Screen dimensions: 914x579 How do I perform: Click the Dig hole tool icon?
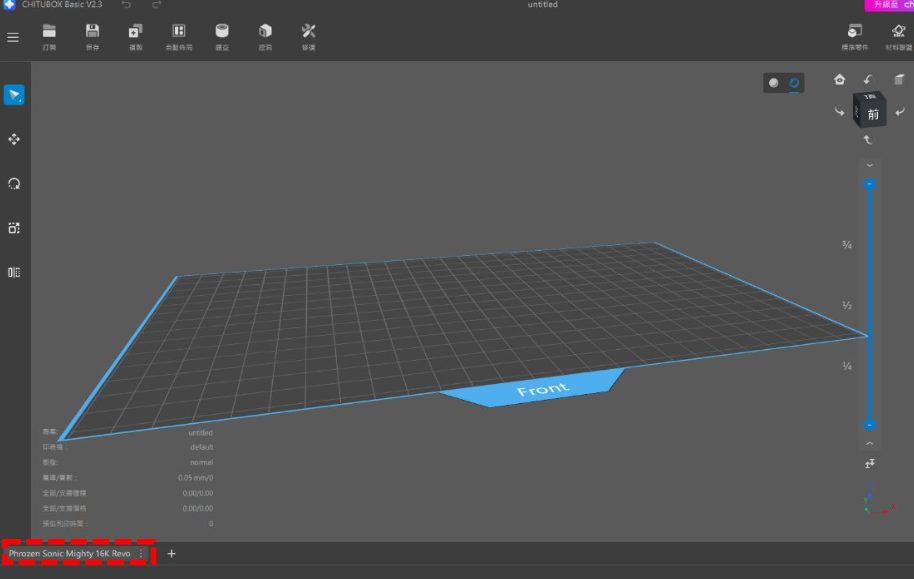pyautogui.click(x=265, y=32)
